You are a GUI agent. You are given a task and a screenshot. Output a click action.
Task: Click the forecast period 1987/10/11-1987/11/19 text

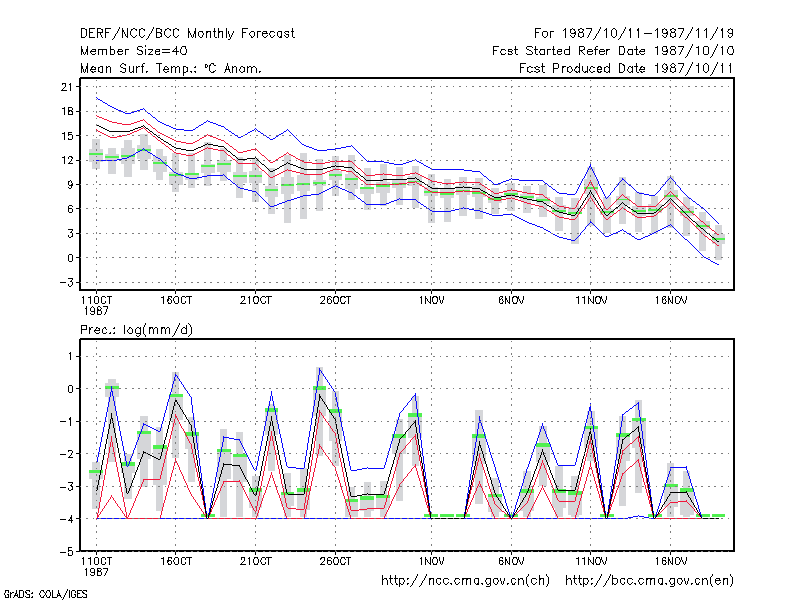[x=648, y=34]
